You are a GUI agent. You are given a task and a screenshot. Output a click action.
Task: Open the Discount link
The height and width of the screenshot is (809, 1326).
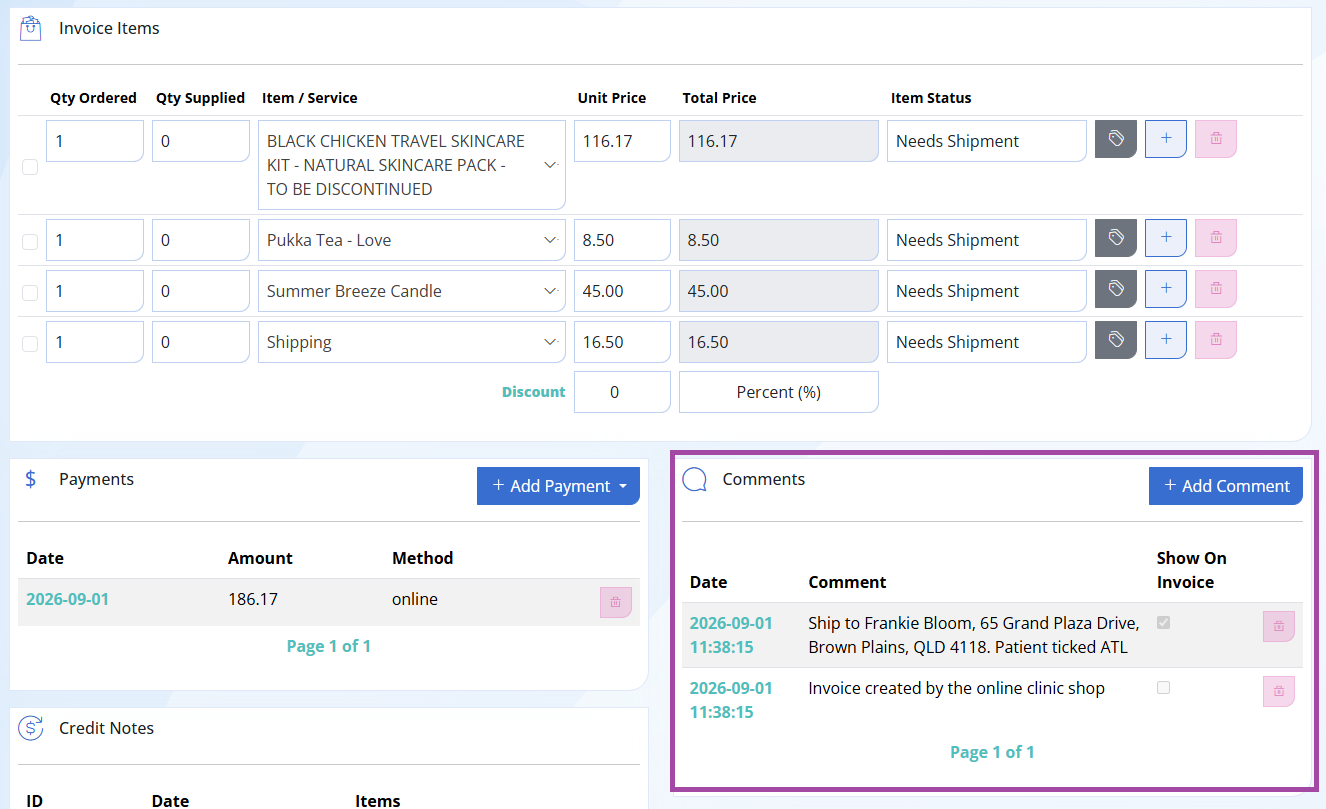pos(534,392)
